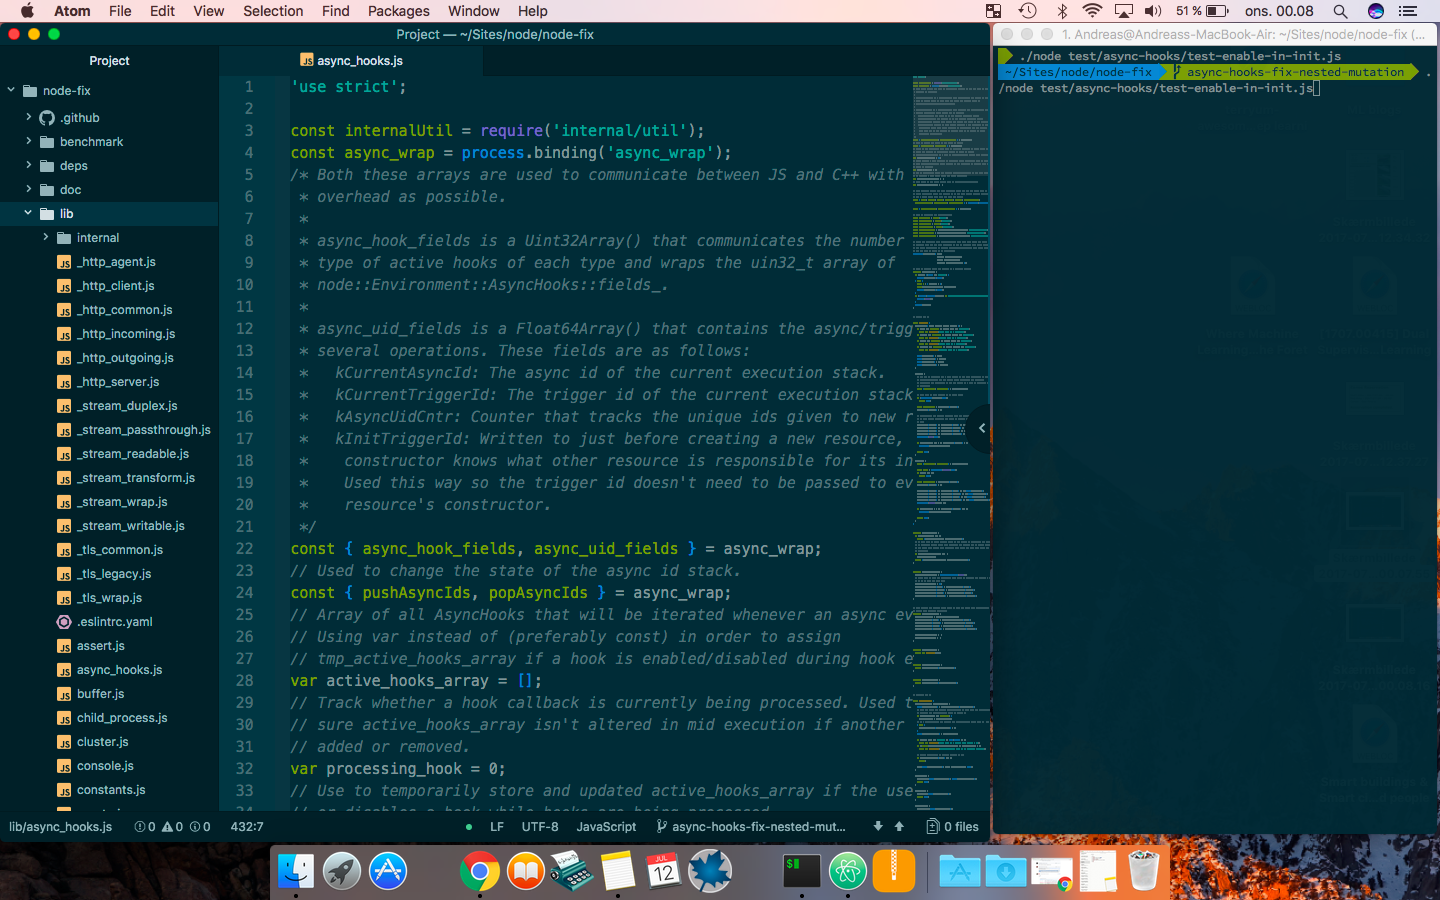Open Spotlight search in the menu bar
Screen dimensions: 1440x900
(x=1340, y=11)
